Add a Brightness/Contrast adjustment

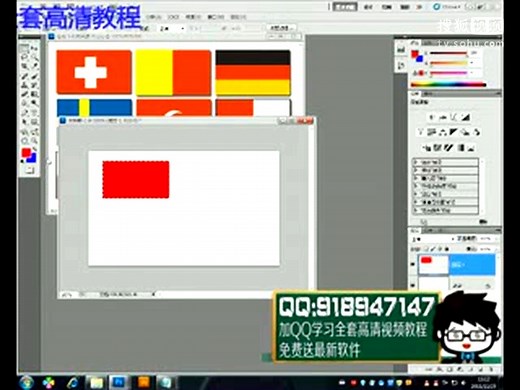432,117
